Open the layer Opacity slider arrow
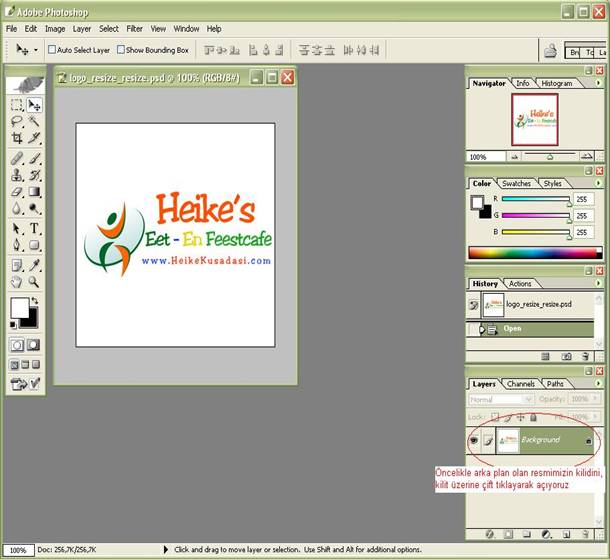 click(x=594, y=398)
